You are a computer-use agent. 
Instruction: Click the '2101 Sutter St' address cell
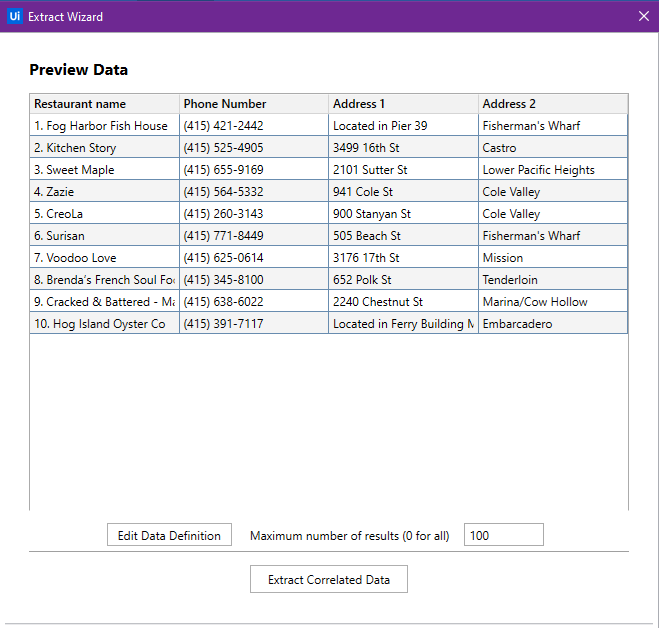403,169
